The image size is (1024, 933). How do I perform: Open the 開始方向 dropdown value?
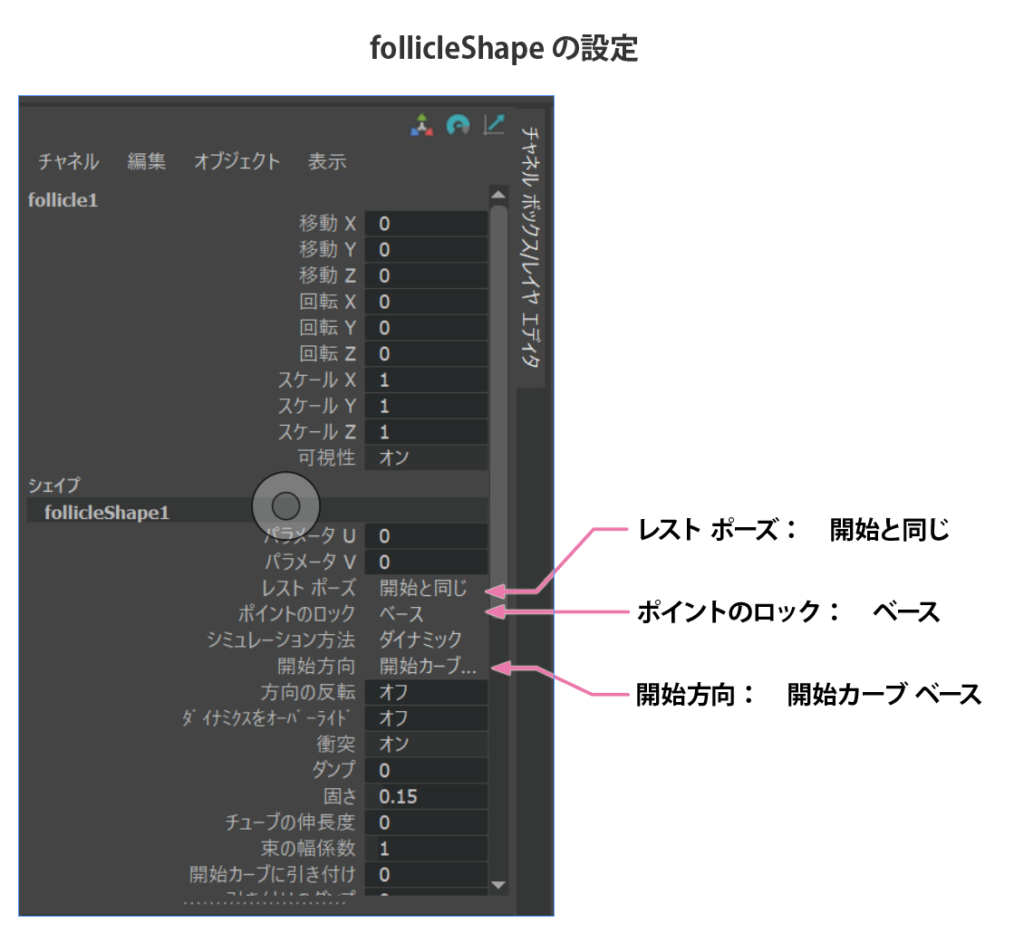tap(425, 666)
